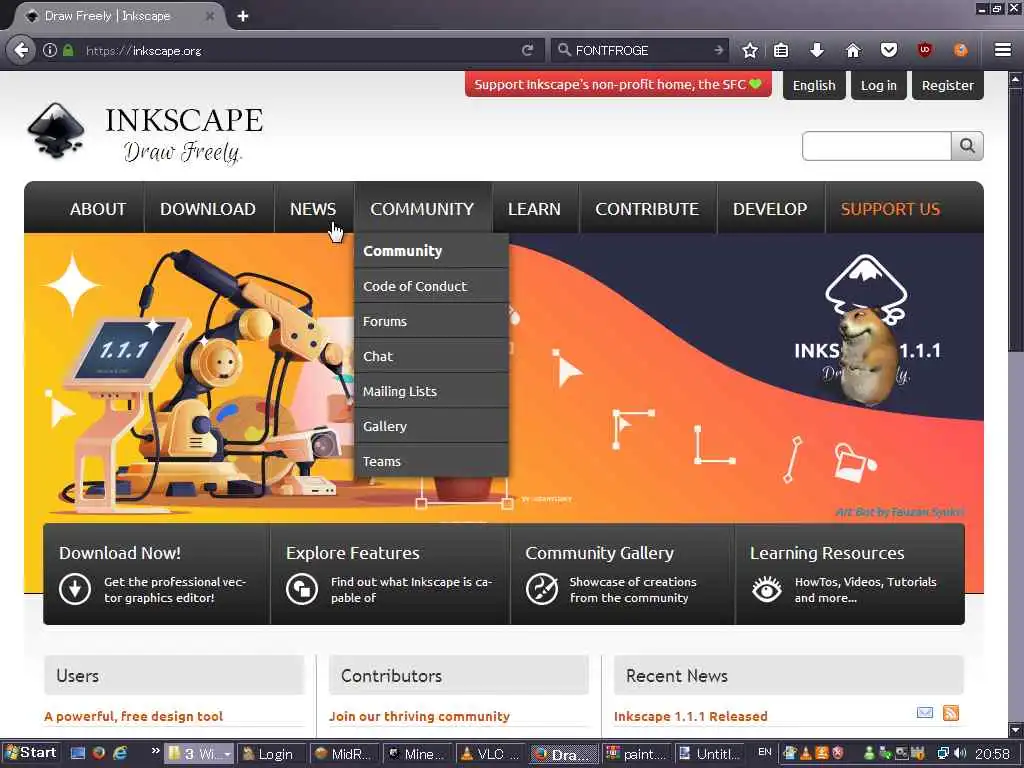The height and width of the screenshot is (768, 1024).
Task: Open site information via the info icon
Action: (50, 50)
